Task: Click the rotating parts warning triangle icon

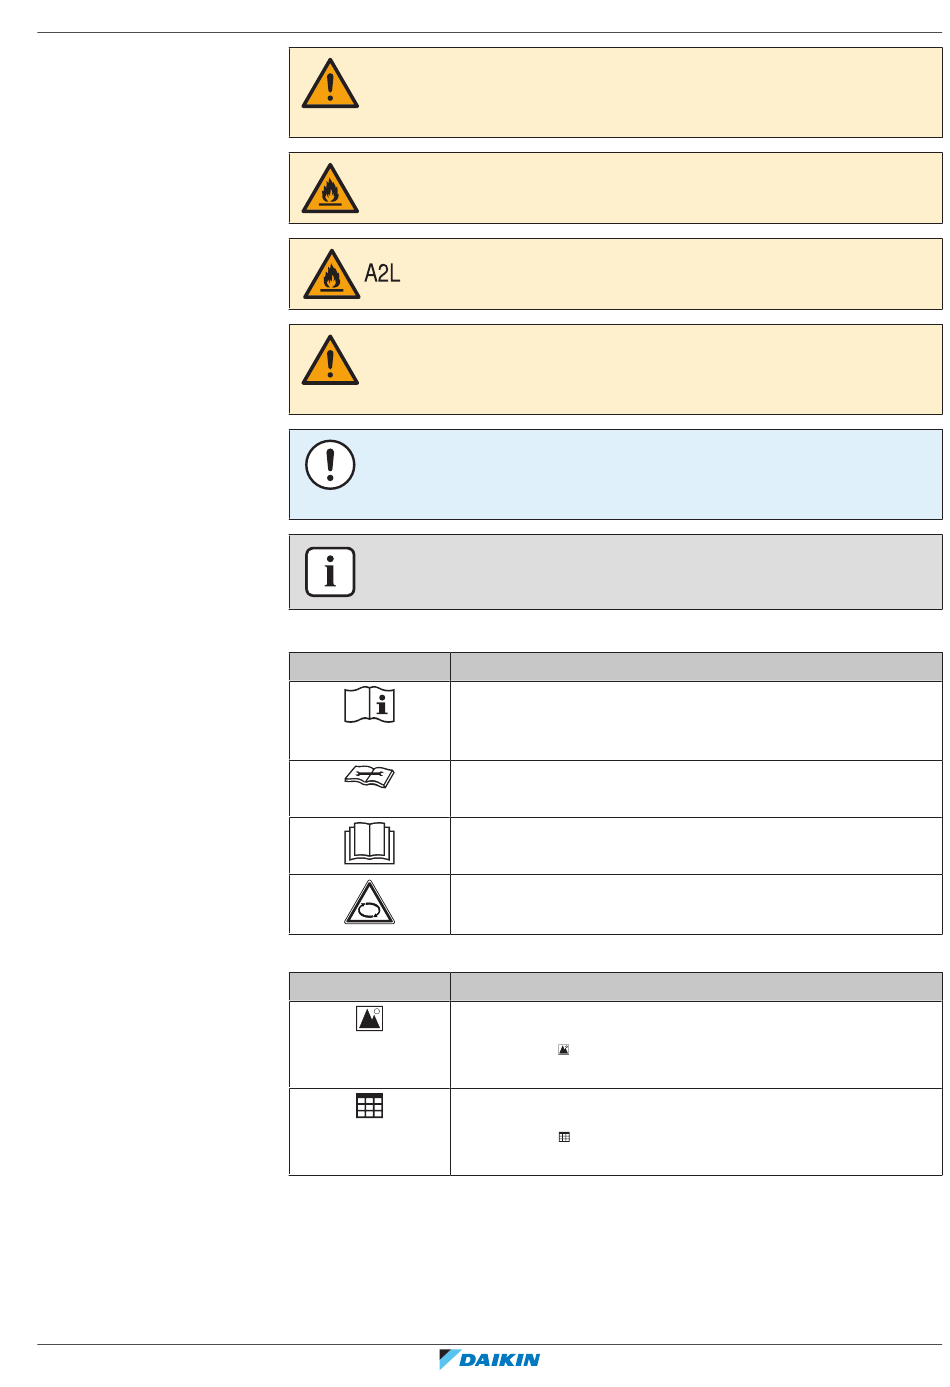Action: pos(370,903)
